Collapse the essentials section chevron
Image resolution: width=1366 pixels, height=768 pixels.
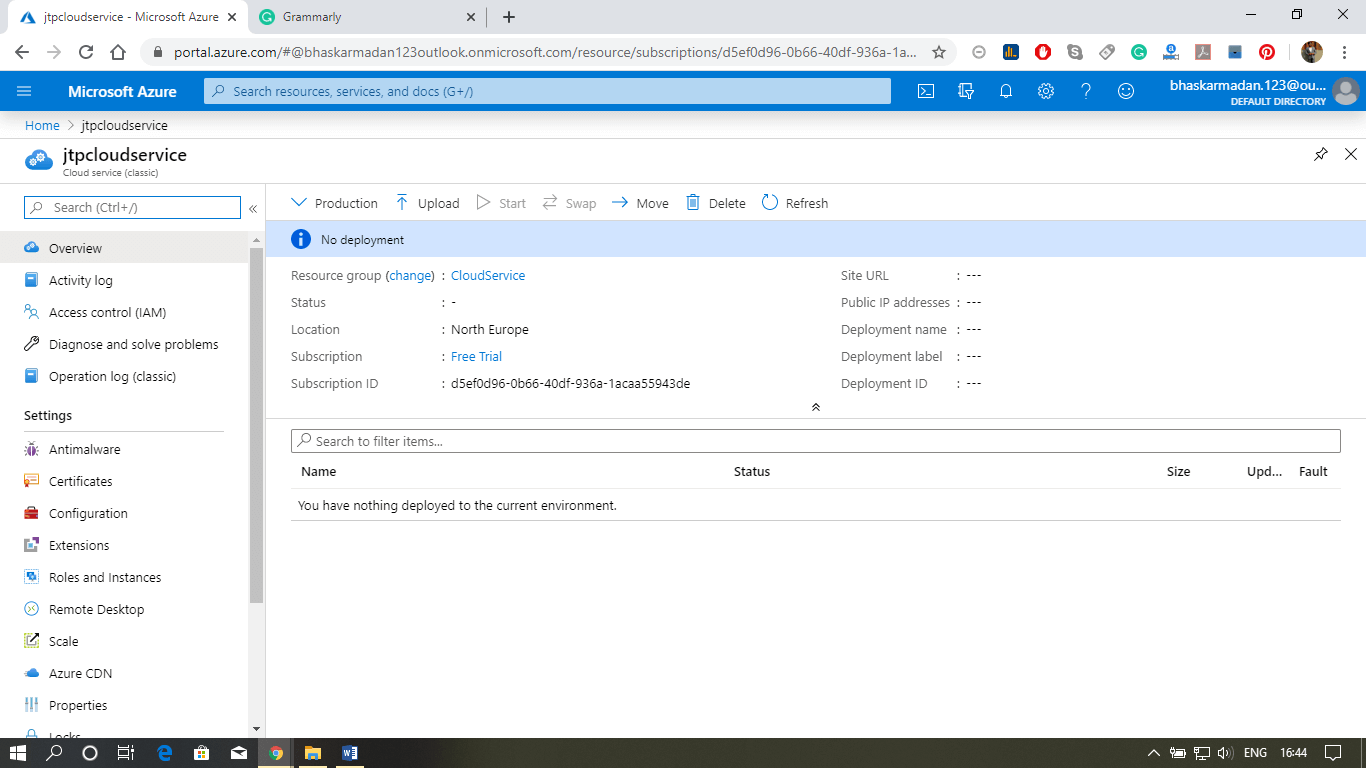click(816, 407)
